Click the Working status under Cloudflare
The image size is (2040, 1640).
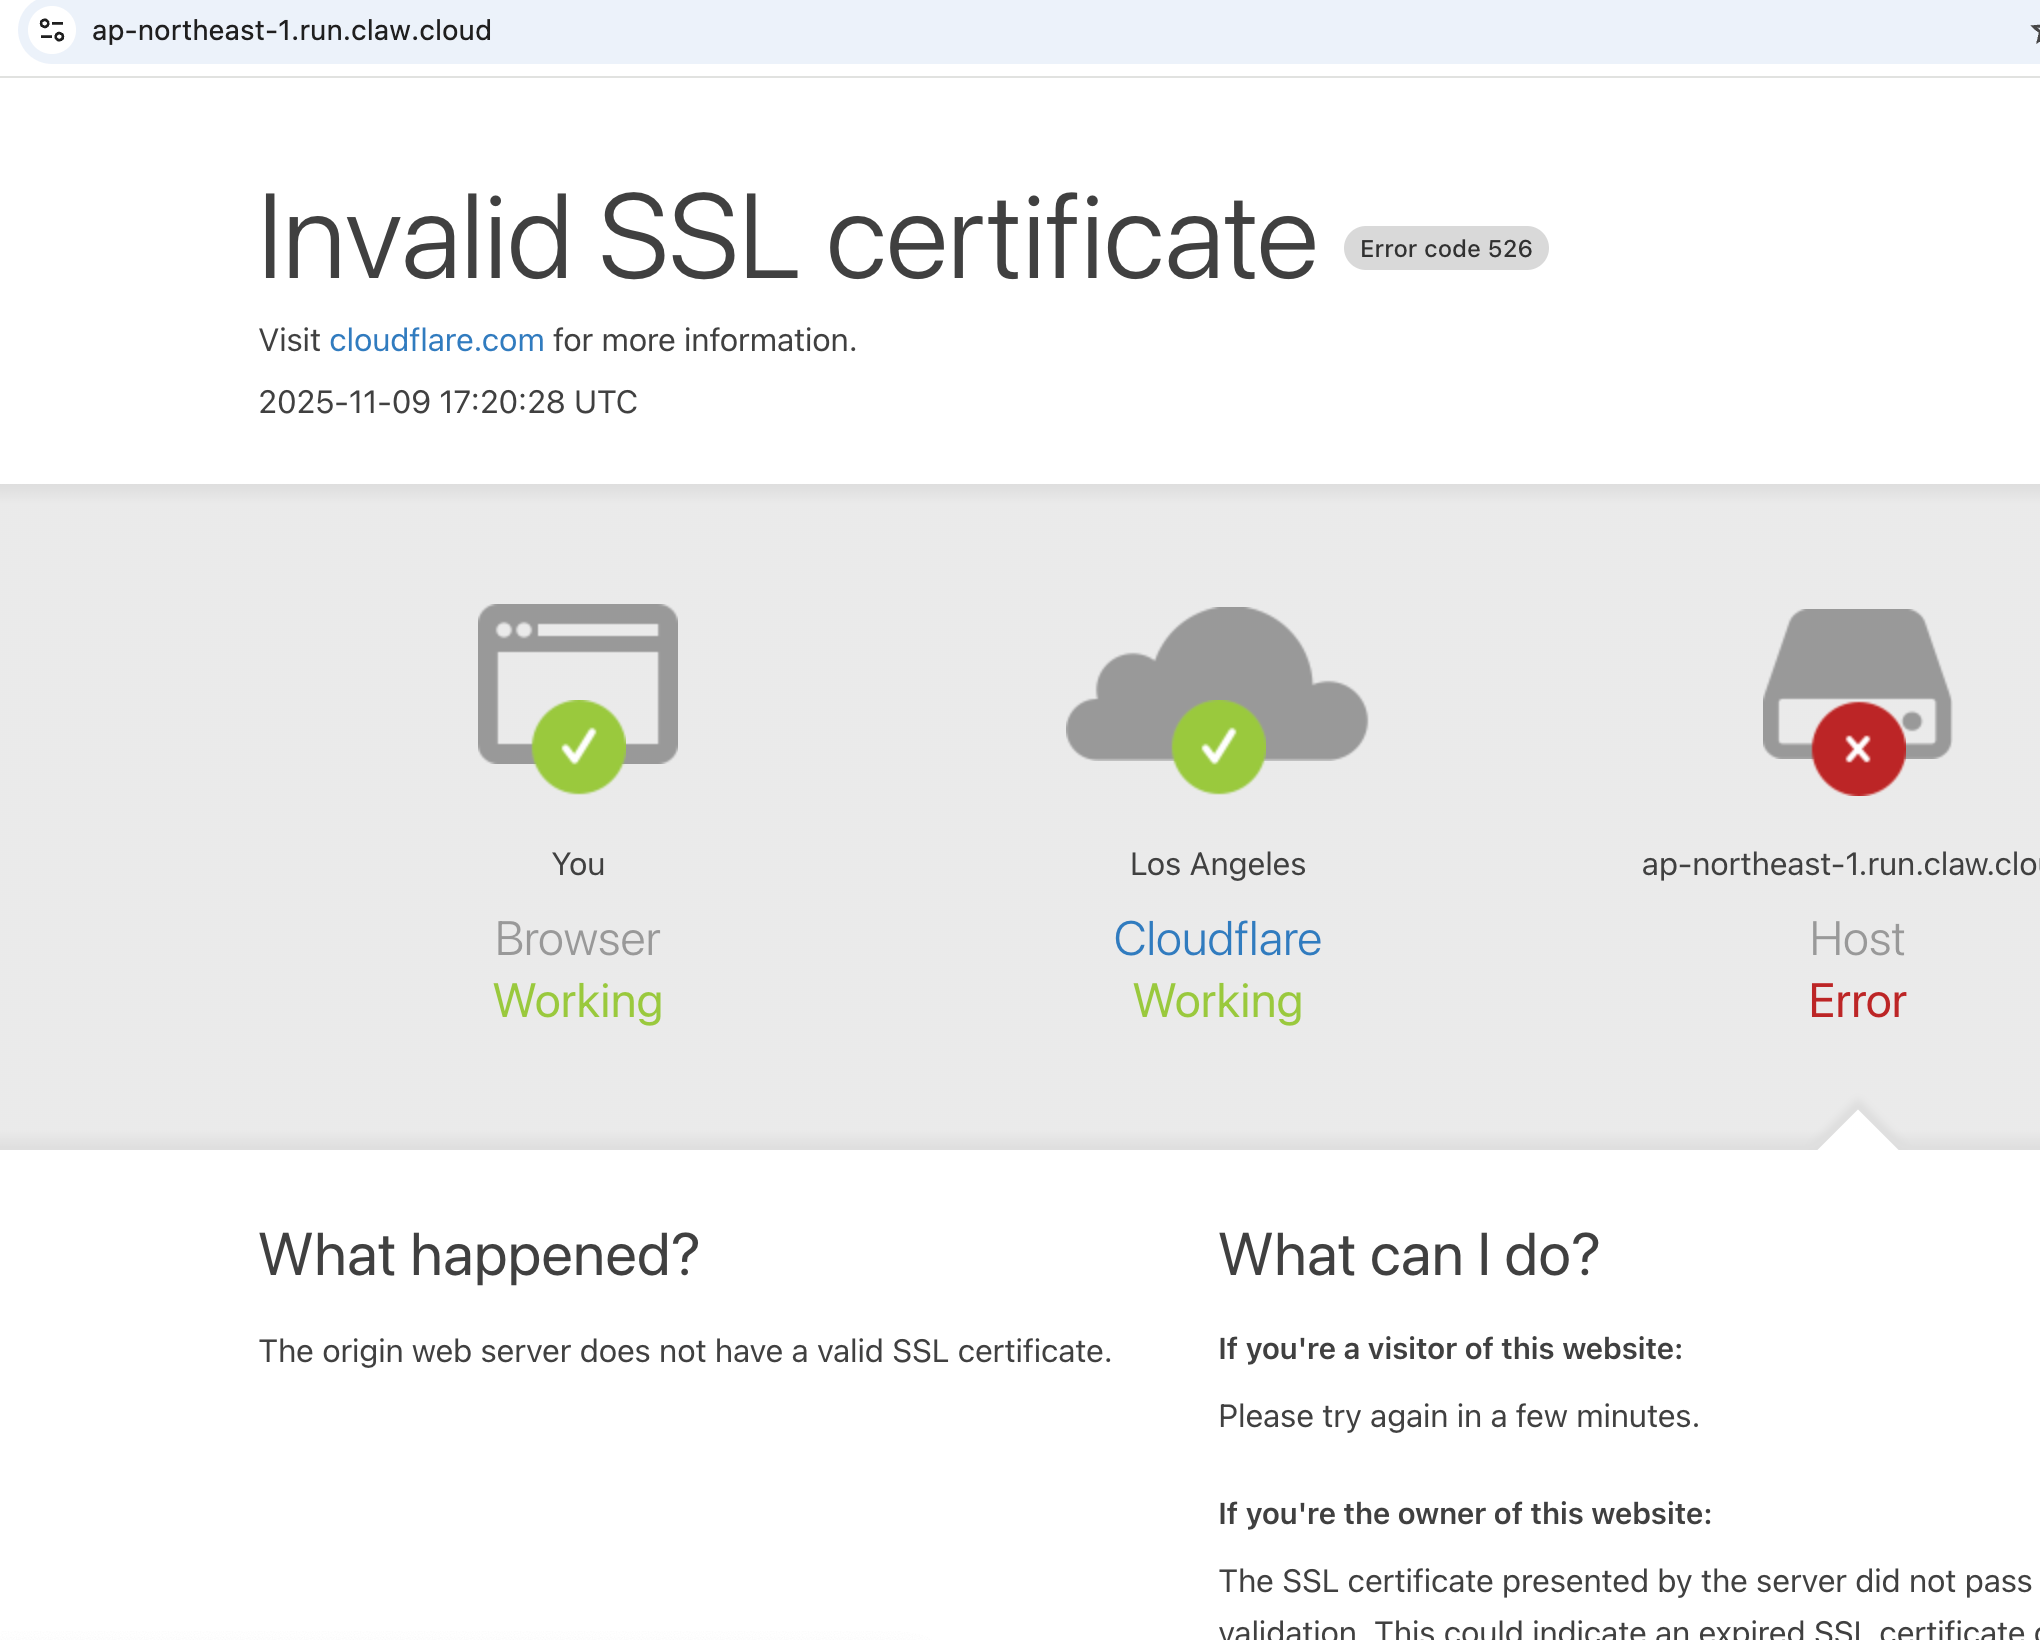coord(1217,1001)
